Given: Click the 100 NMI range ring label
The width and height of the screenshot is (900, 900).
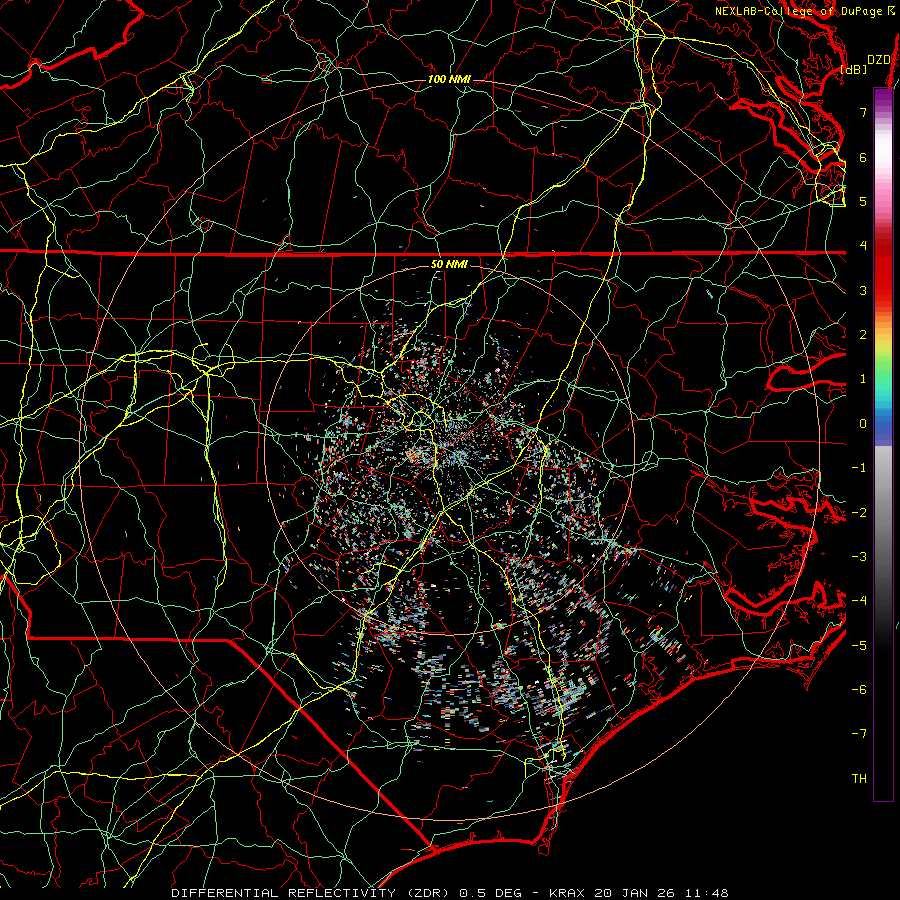Looking at the screenshot, I should [x=449, y=79].
